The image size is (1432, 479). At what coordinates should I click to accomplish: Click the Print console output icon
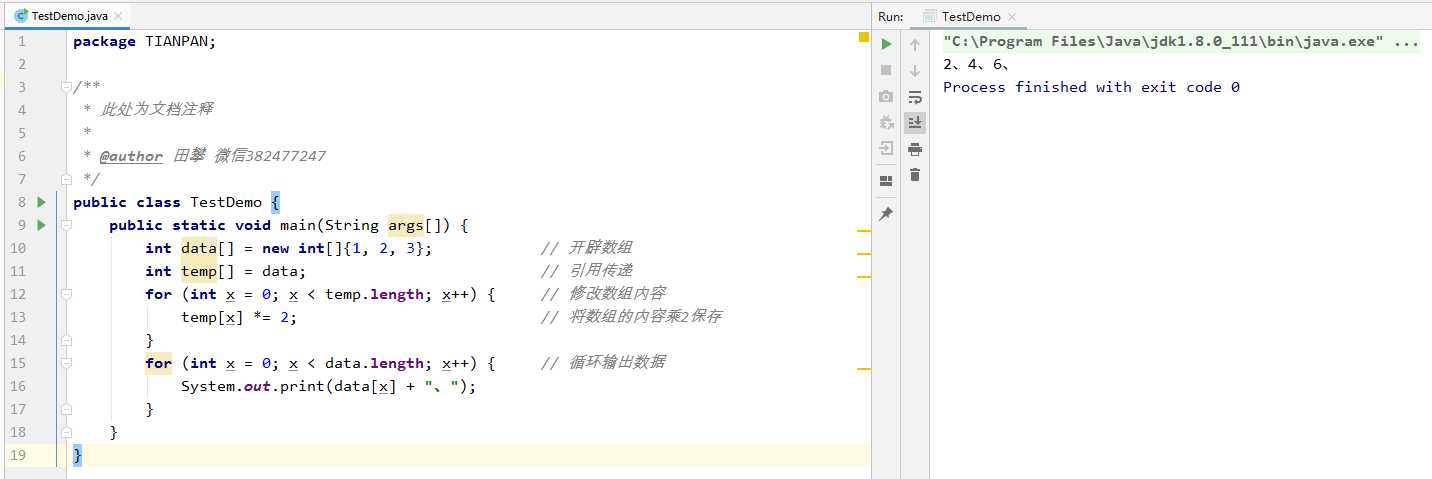coord(915,149)
